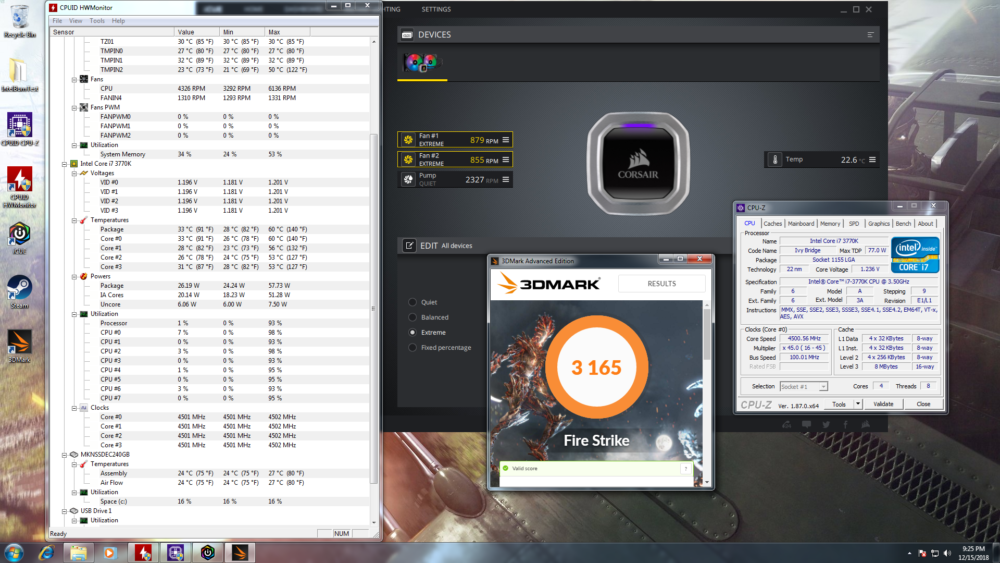Screen dimensions: 1000x563
Task: Collapse the Powers node
Action: tap(74, 277)
